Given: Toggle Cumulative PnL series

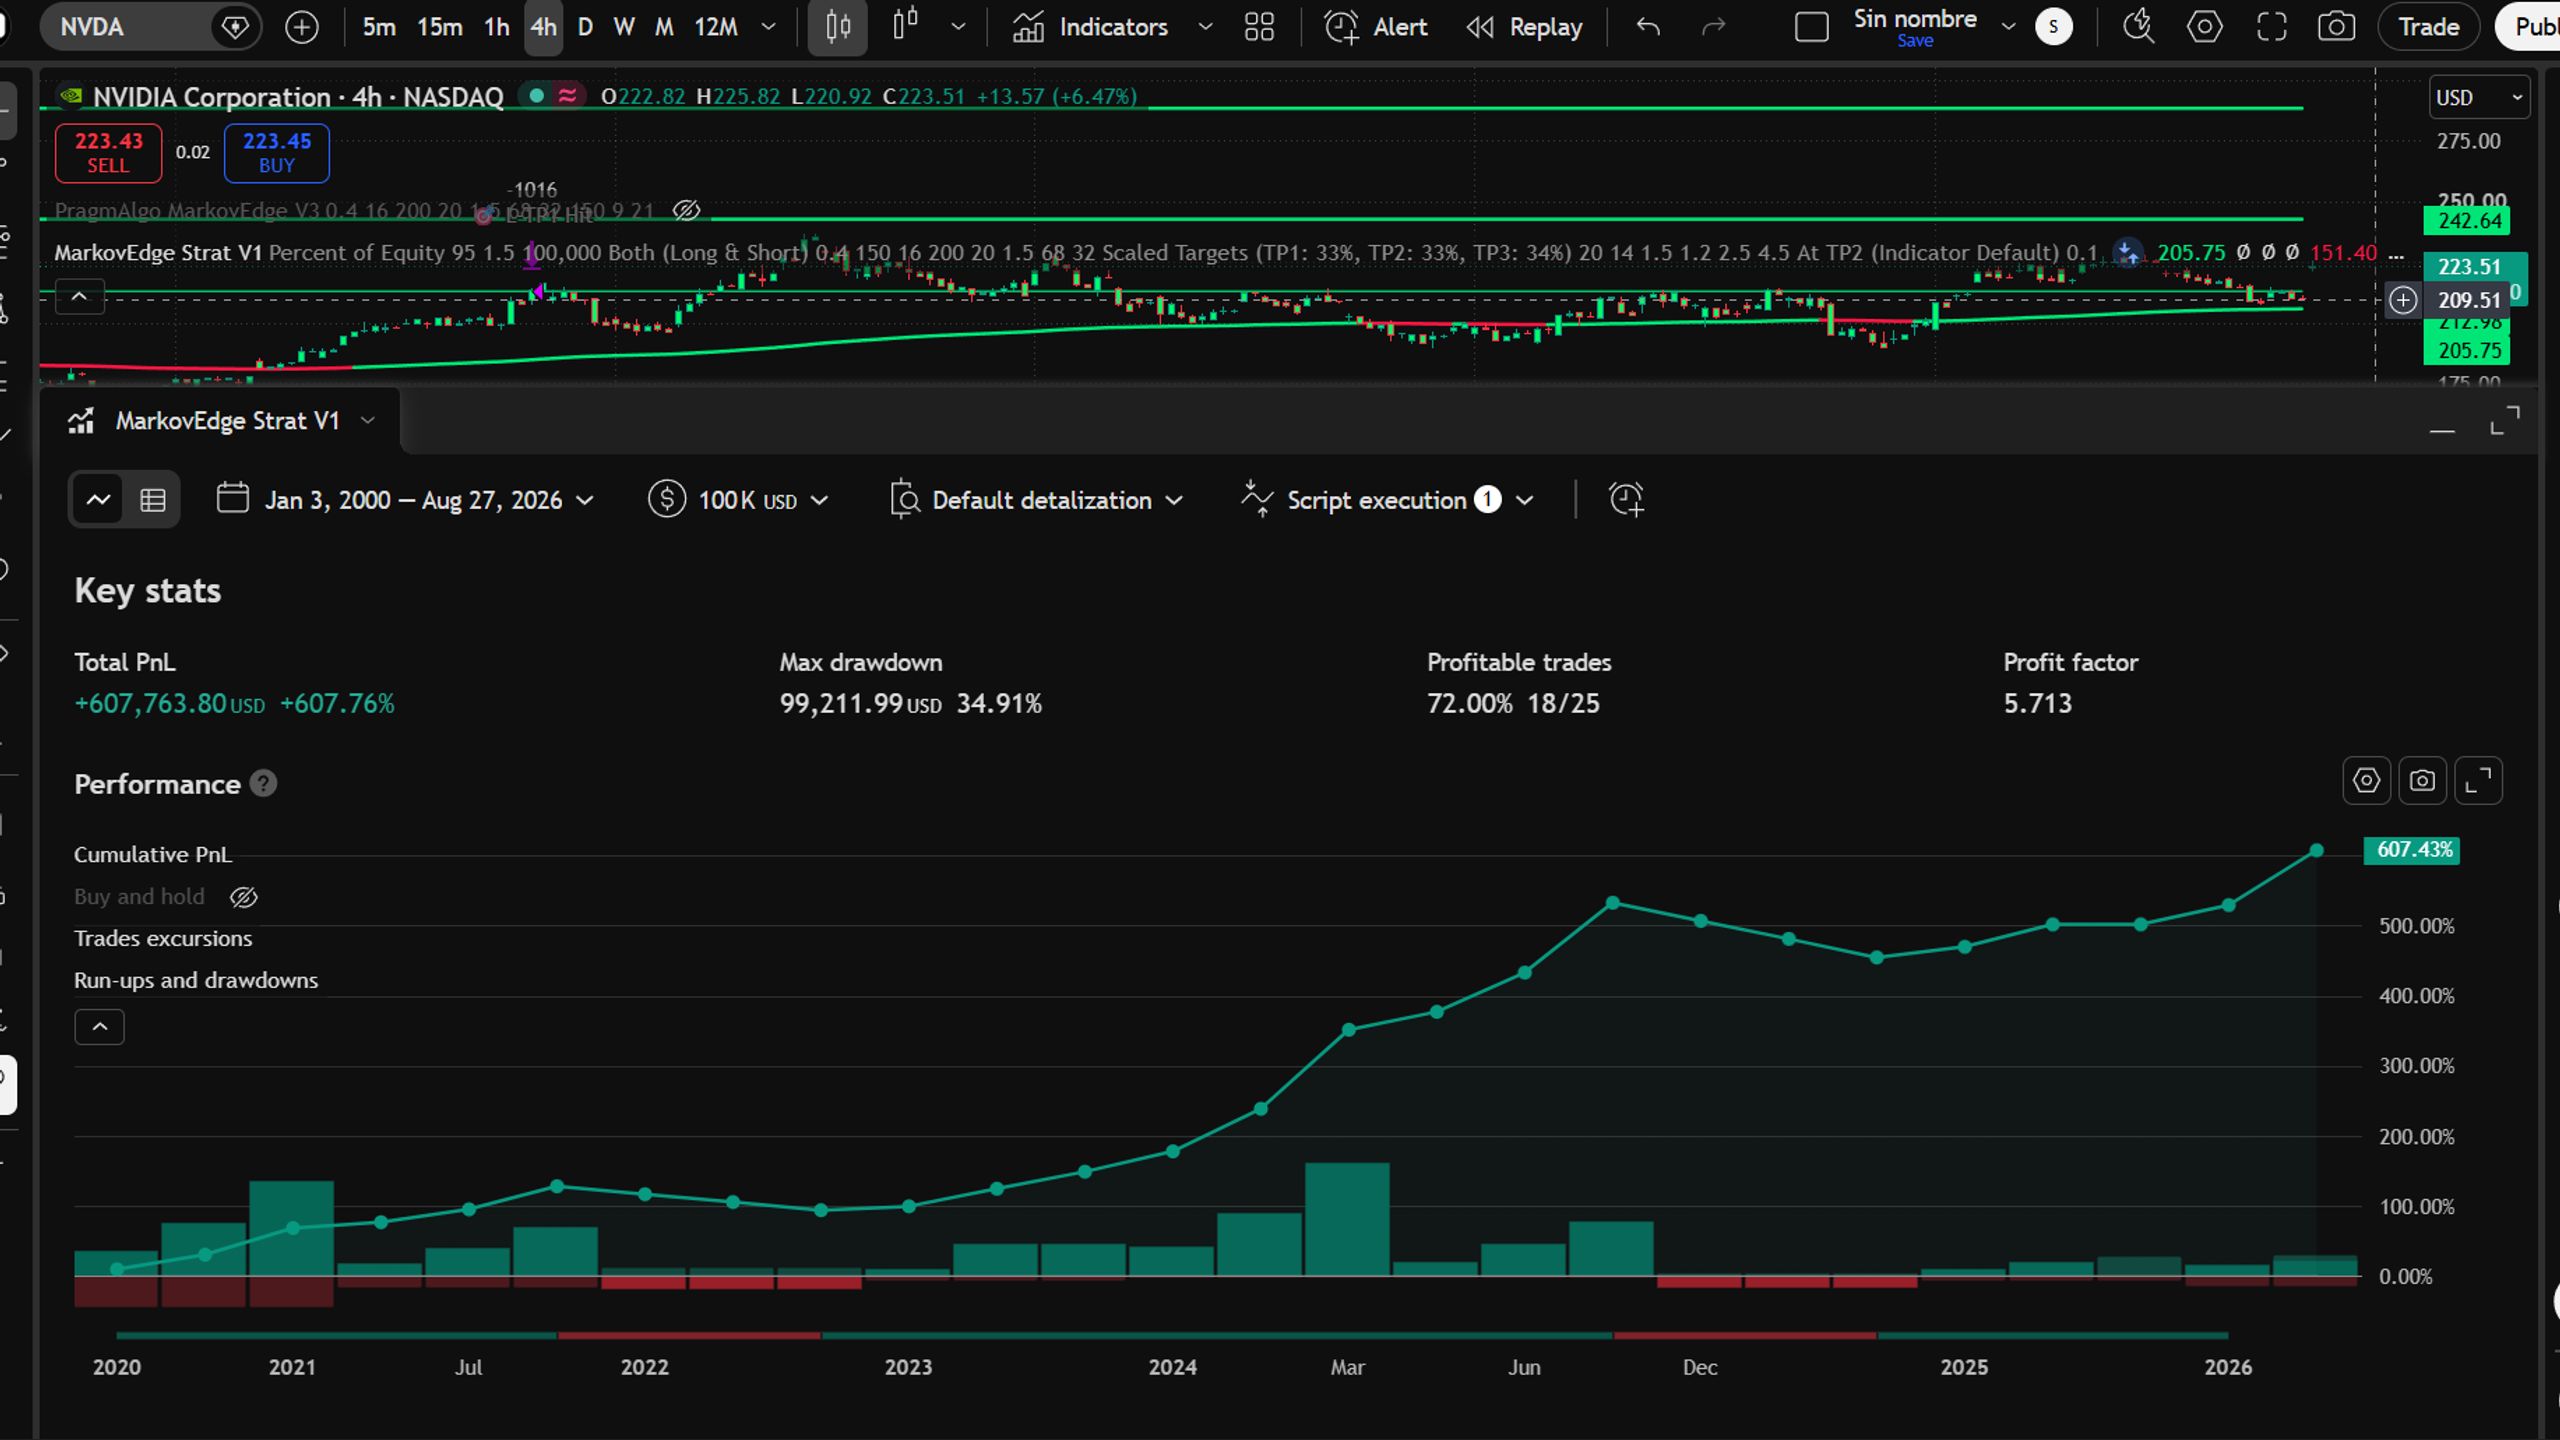Looking at the screenshot, I should [x=152, y=855].
